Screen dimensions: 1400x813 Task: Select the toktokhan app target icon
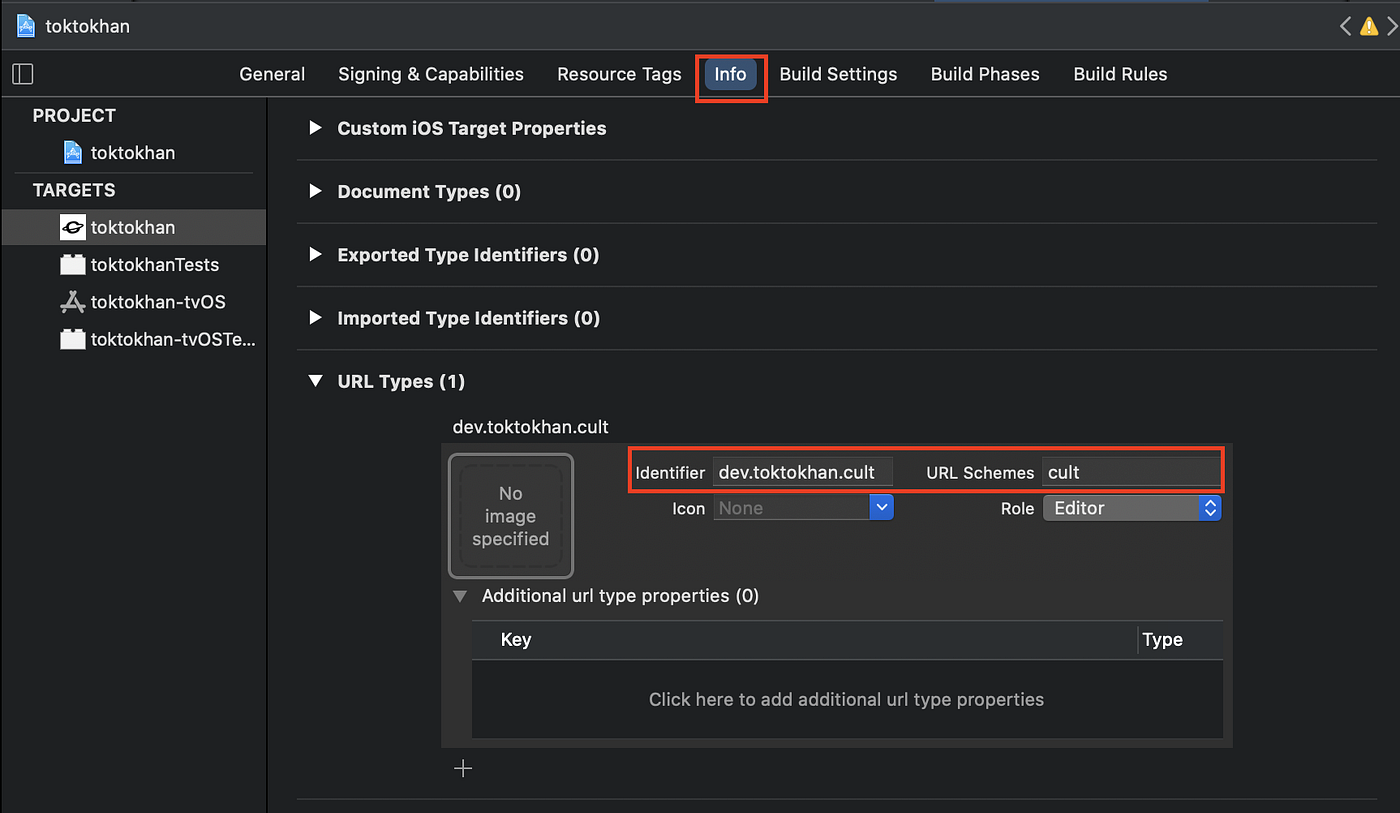73,227
